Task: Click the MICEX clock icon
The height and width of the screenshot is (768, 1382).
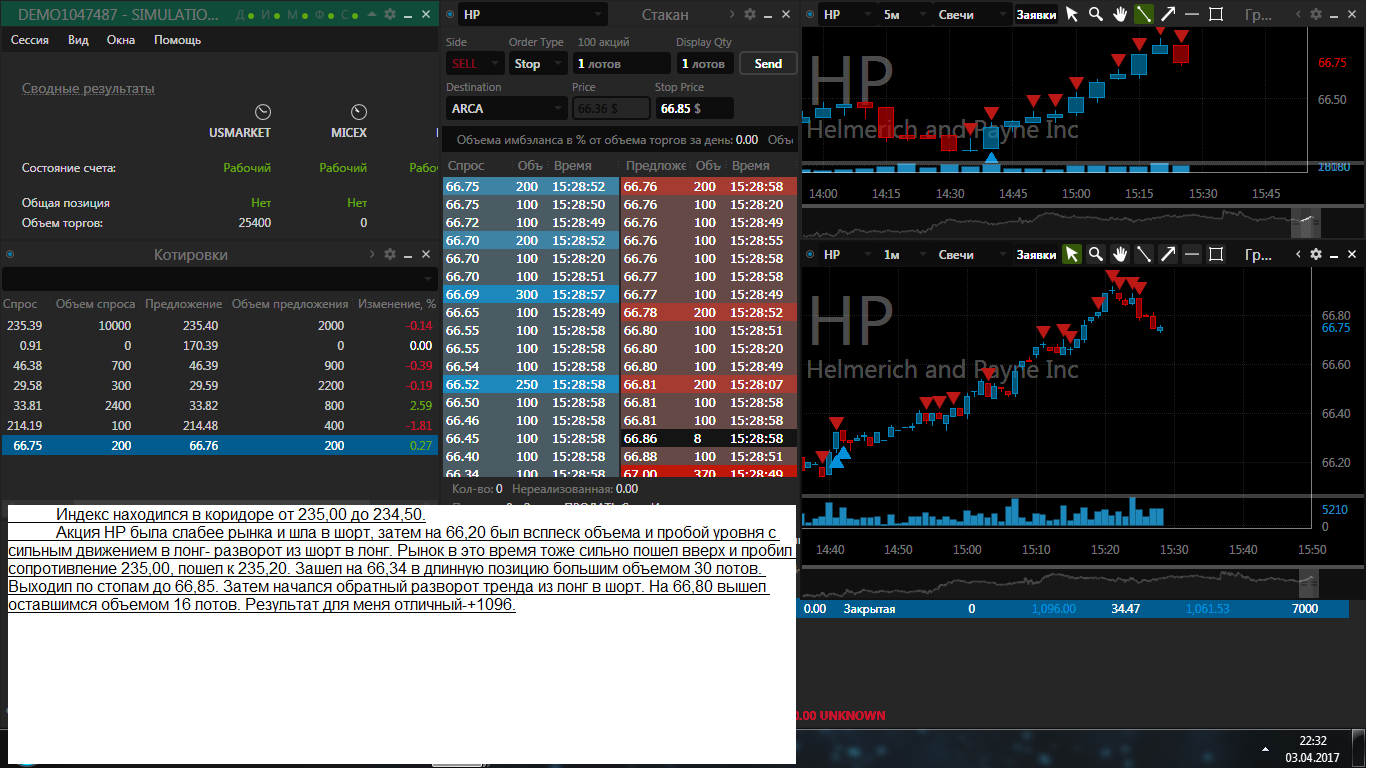Action: [x=358, y=112]
